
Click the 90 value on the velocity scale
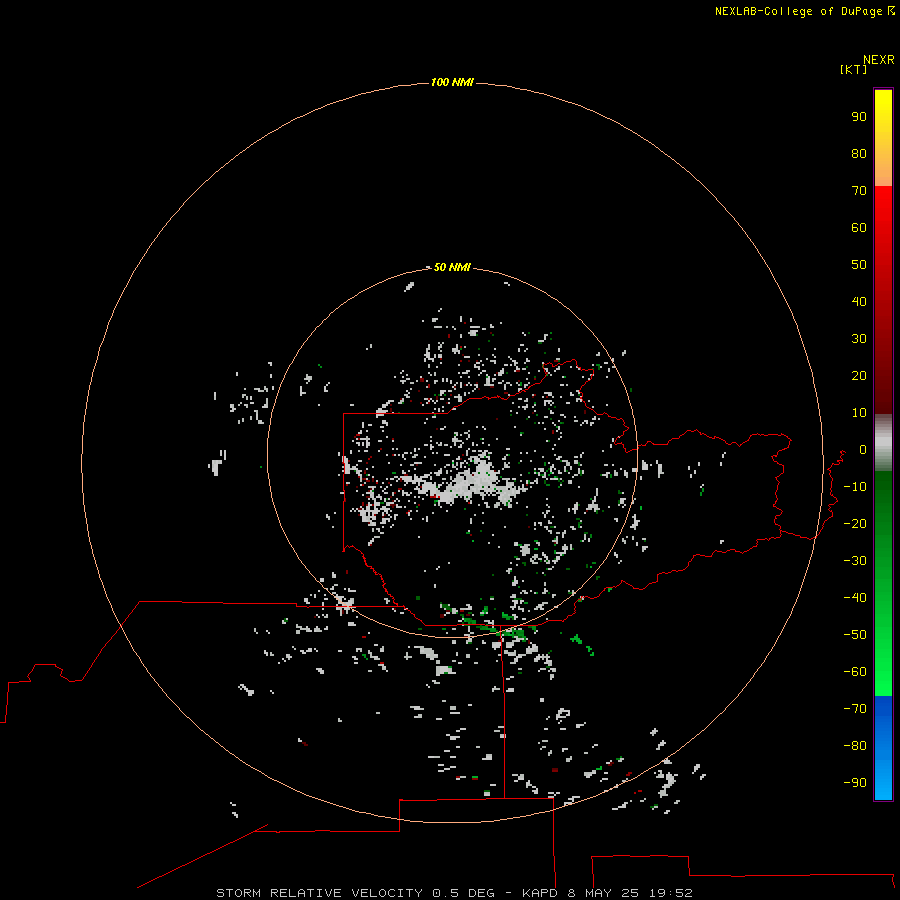[859, 117]
